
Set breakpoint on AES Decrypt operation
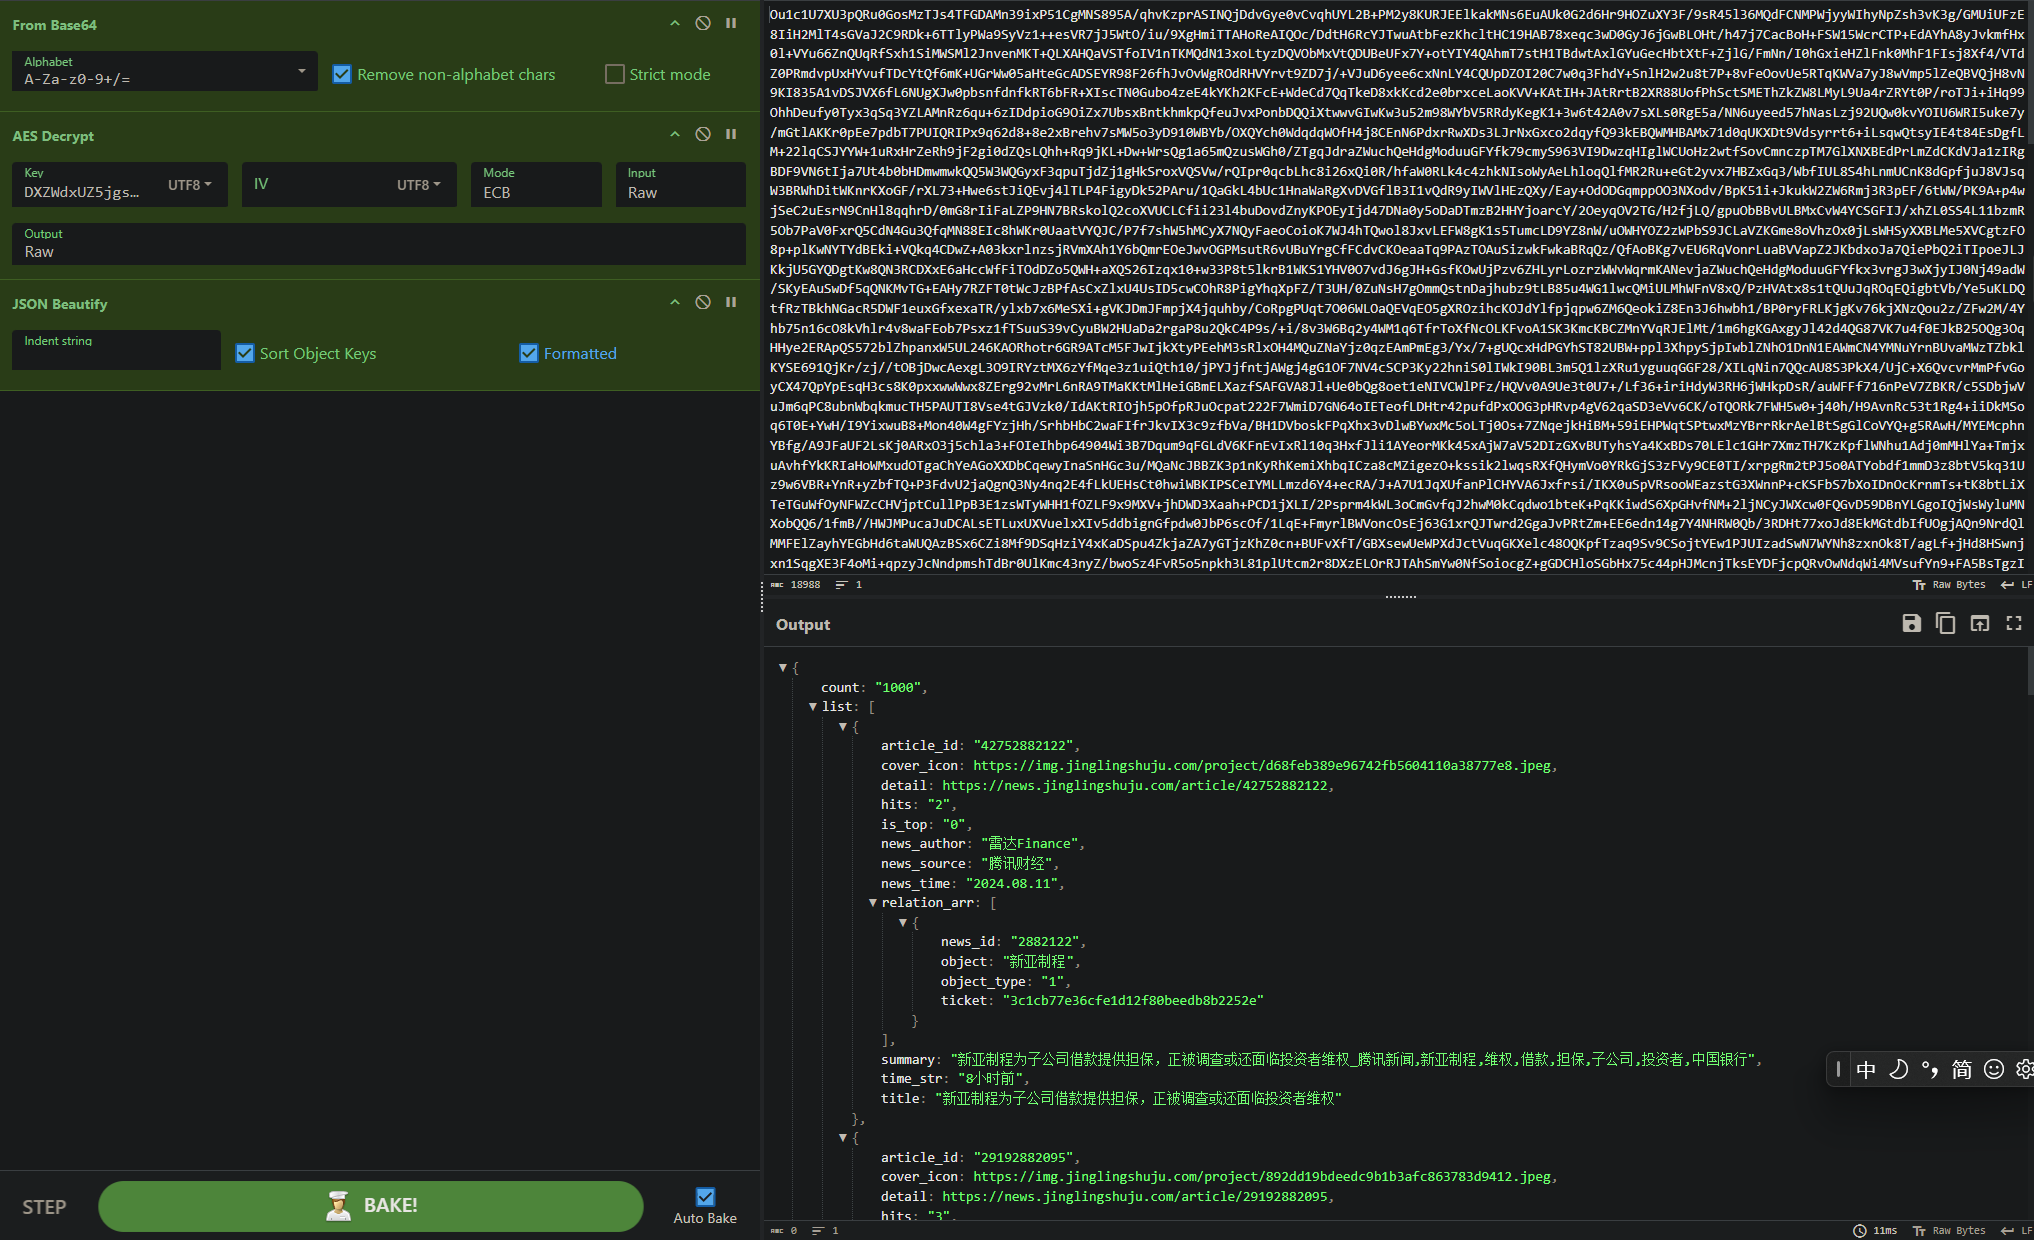pos(731,134)
